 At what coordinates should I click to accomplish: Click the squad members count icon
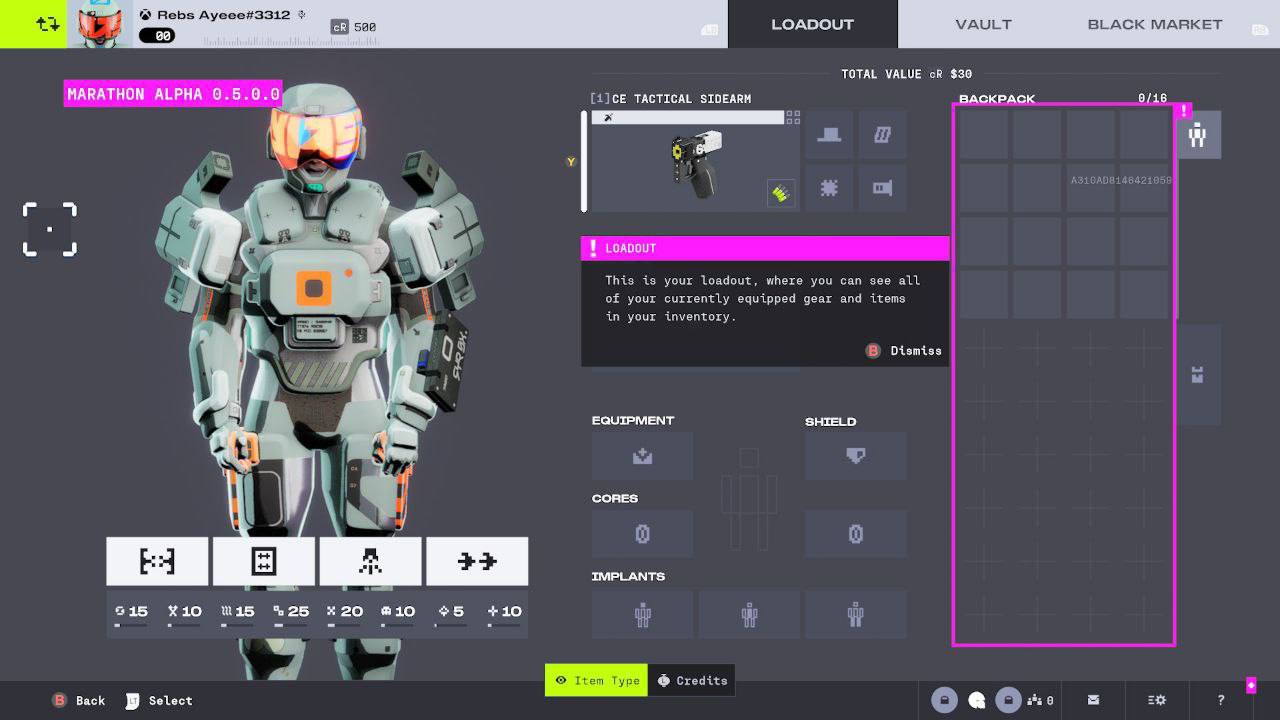[1040, 700]
